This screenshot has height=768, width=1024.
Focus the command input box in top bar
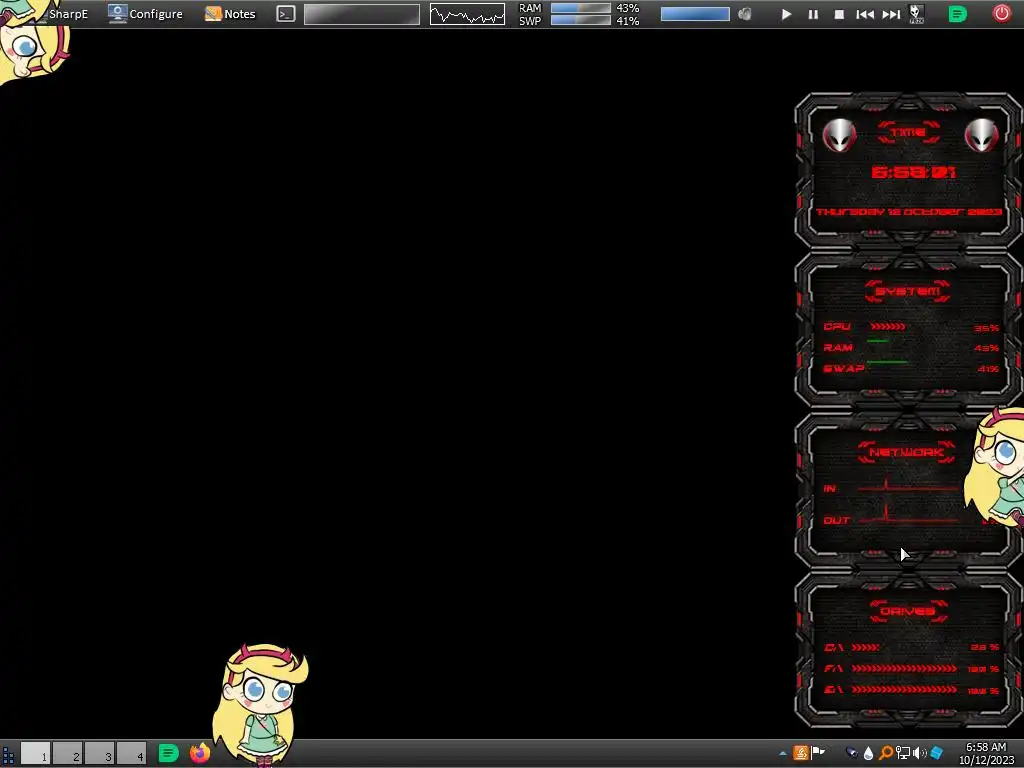click(x=362, y=14)
